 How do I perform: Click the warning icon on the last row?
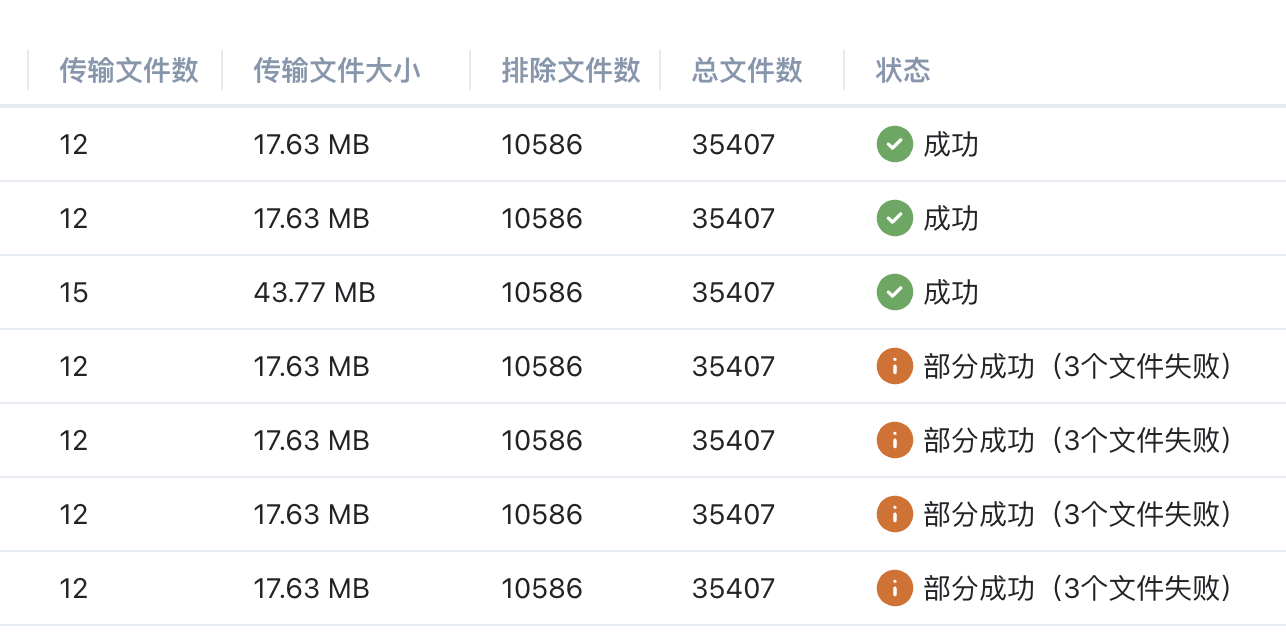click(894, 588)
